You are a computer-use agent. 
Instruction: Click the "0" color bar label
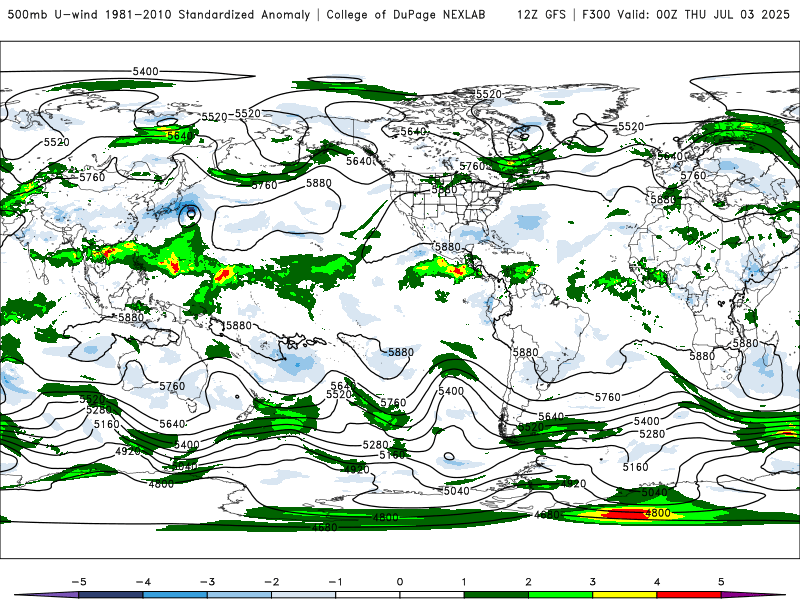click(400, 582)
